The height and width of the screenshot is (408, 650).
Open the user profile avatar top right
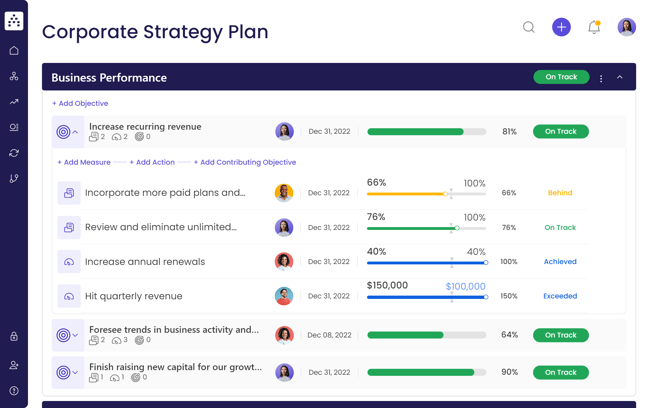point(626,28)
